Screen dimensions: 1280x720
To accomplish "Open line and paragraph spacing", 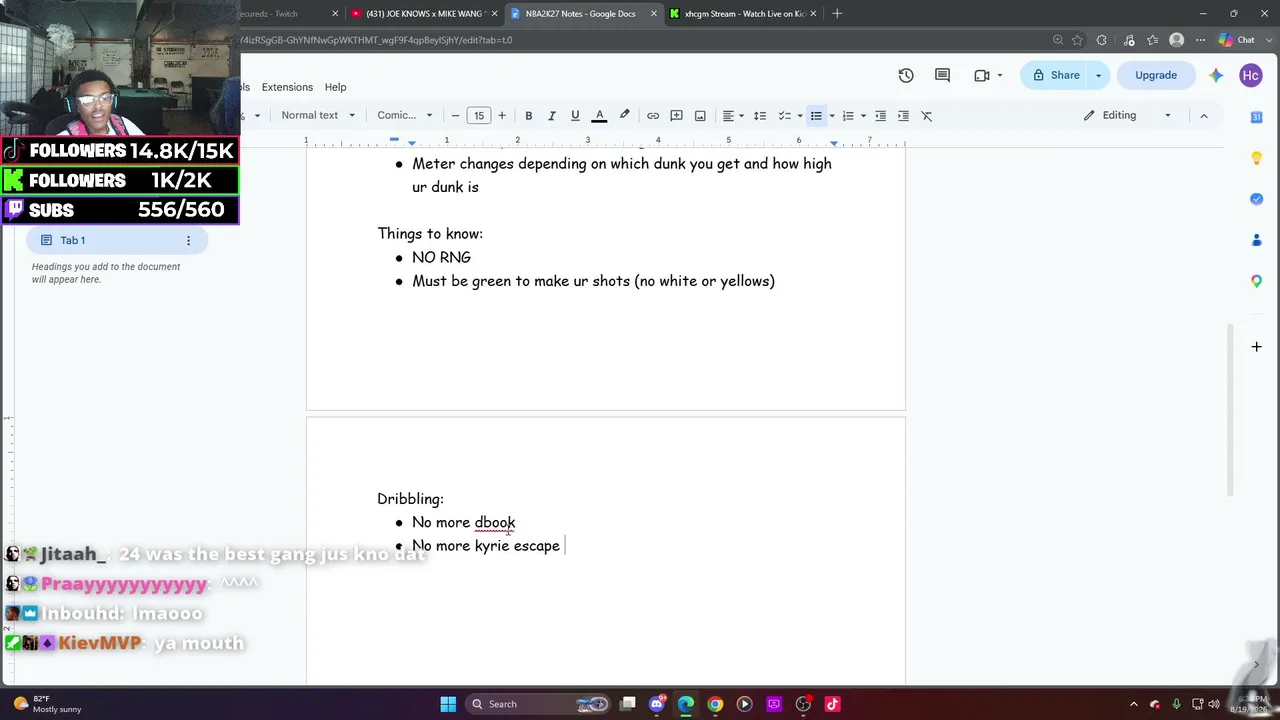I will pyautogui.click(x=760, y=116).
